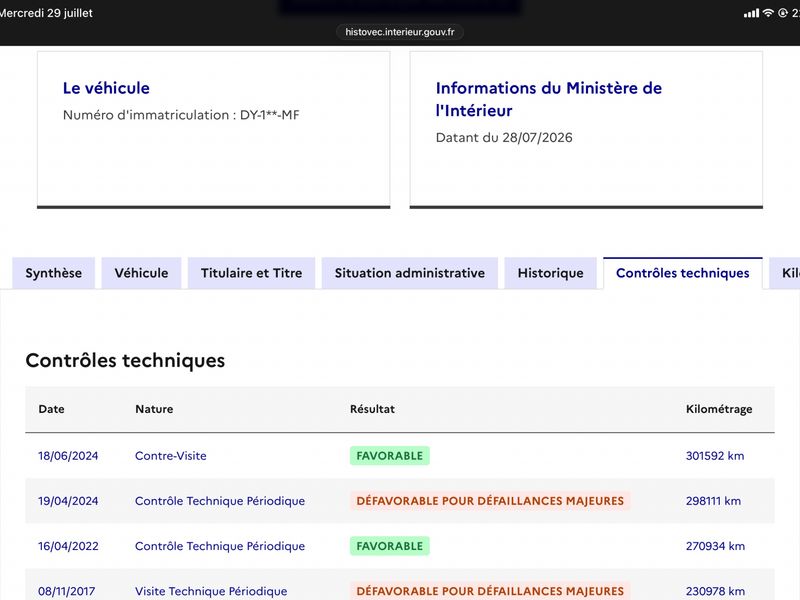Select the Contrôles techniques tab
Screen dimensions: 800x600
[x=683, y=273]
